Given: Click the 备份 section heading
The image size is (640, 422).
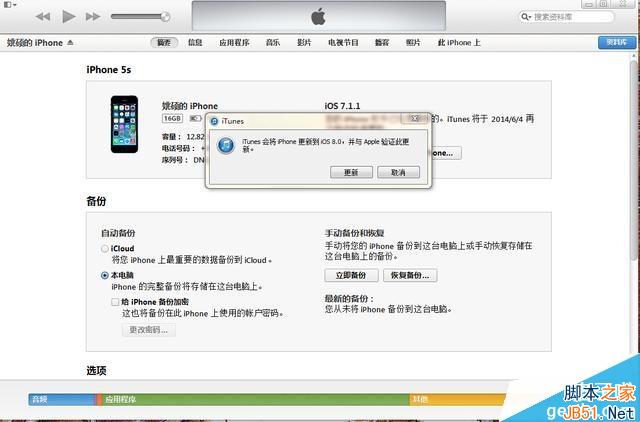Looking at the screenshot, I should pos(96,201).
